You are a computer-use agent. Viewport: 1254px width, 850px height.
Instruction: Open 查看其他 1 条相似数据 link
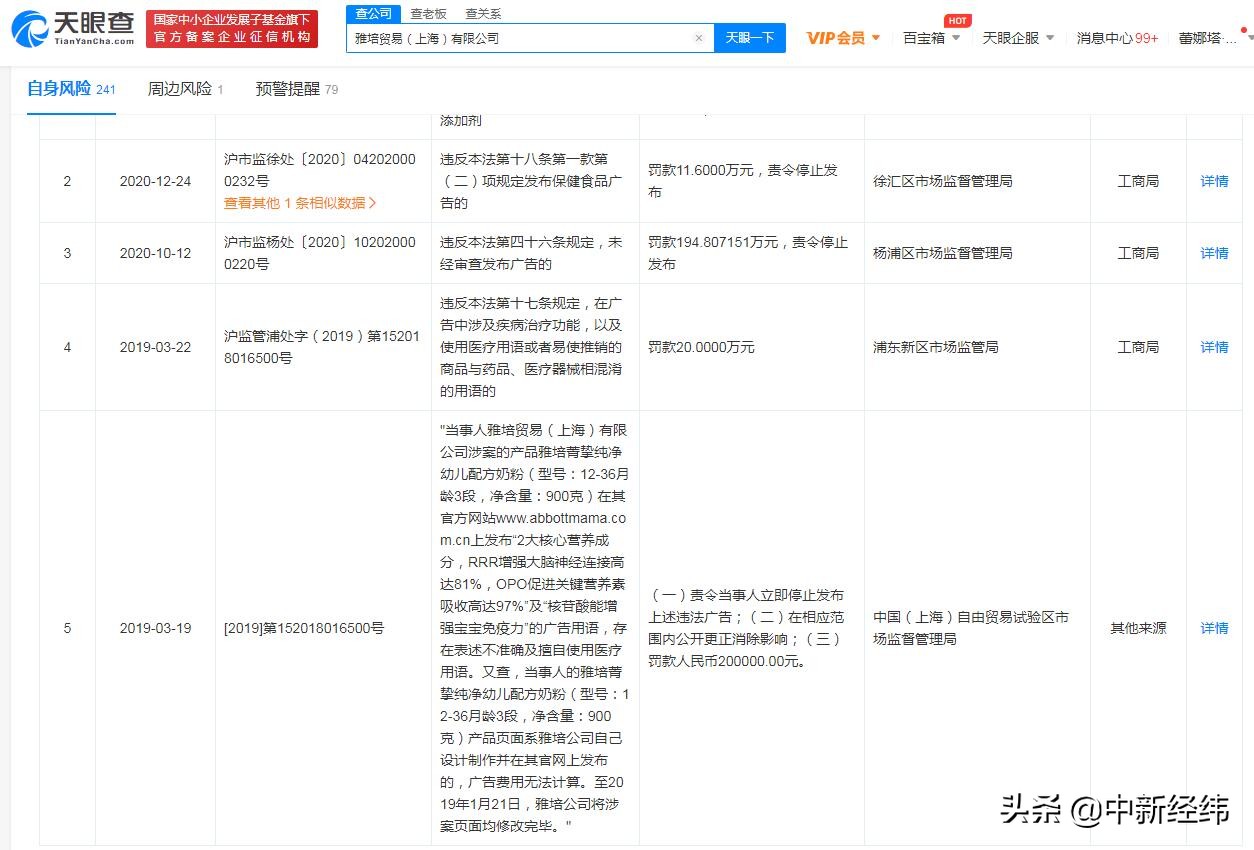pyautogui.click(x=300, y=203)
